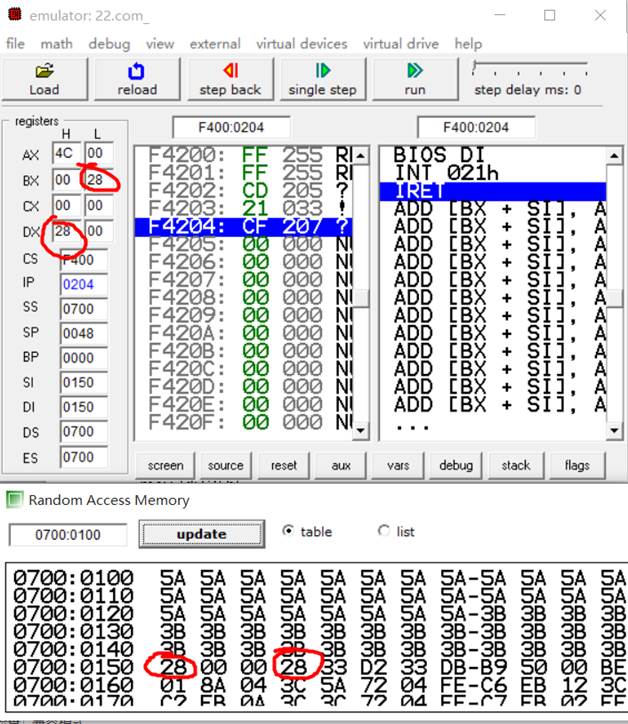
Task: Click the single step play icon
Action: point(322,71)
